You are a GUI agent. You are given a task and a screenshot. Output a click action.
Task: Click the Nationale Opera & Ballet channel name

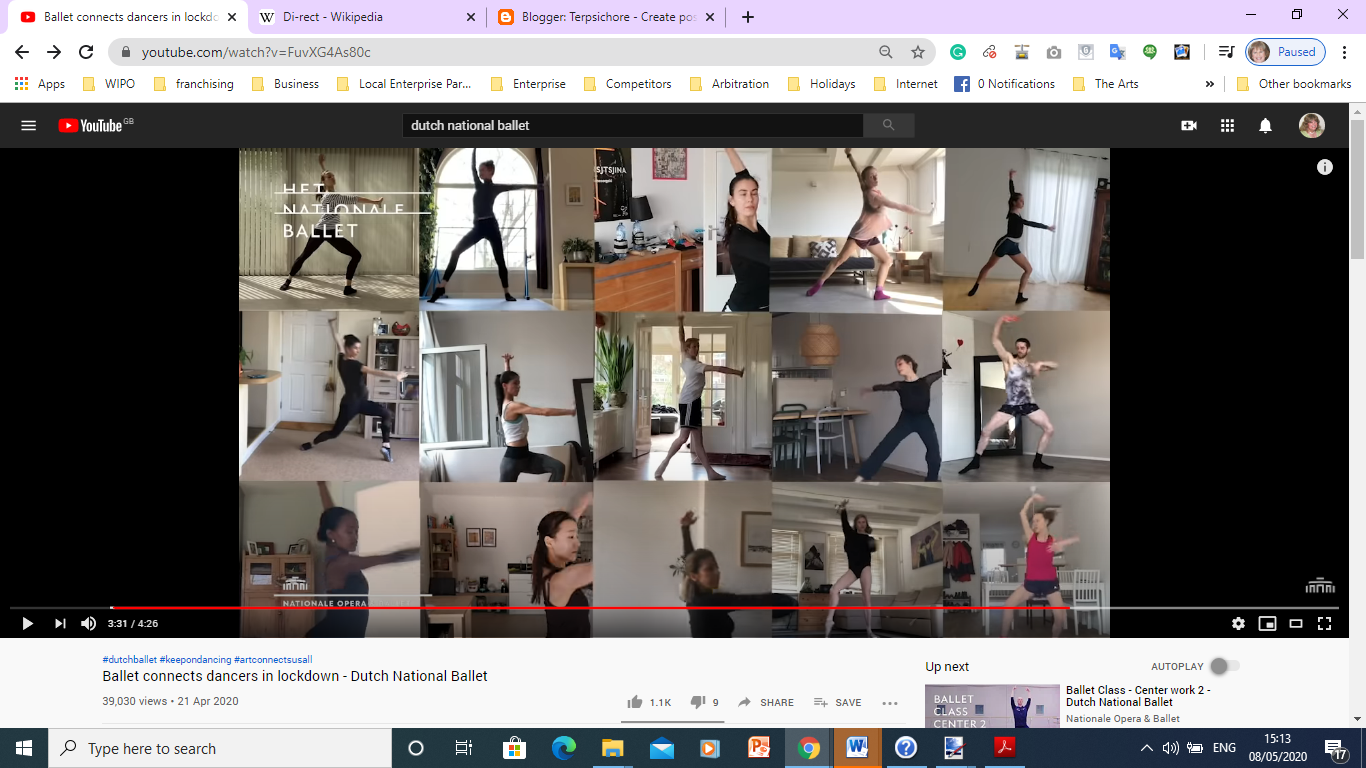tap(1123, 718)
